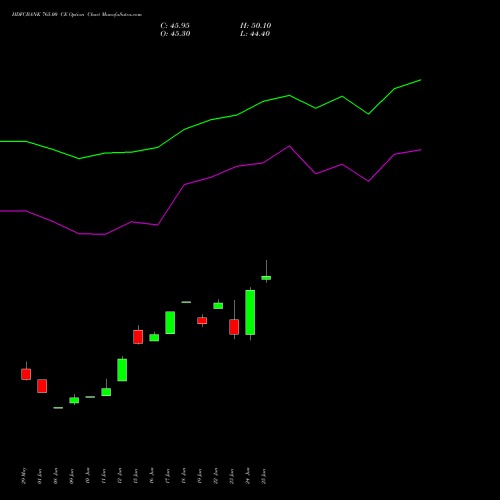This screenshot has width=500, height=500.
Task: Click the purple indicator line
Action: point(211,178)
